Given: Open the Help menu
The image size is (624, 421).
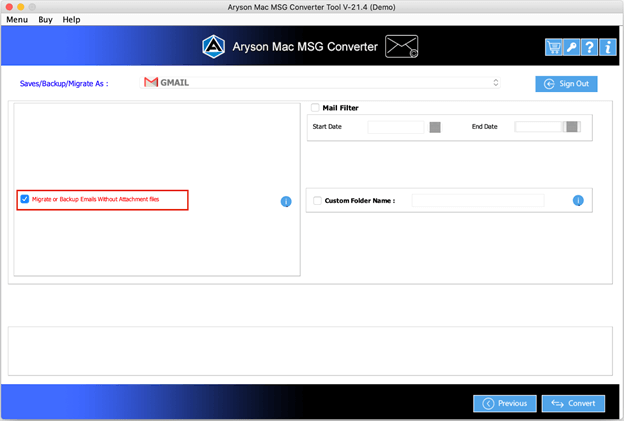Looking at the screenshot, I should (x=71, y=19).
